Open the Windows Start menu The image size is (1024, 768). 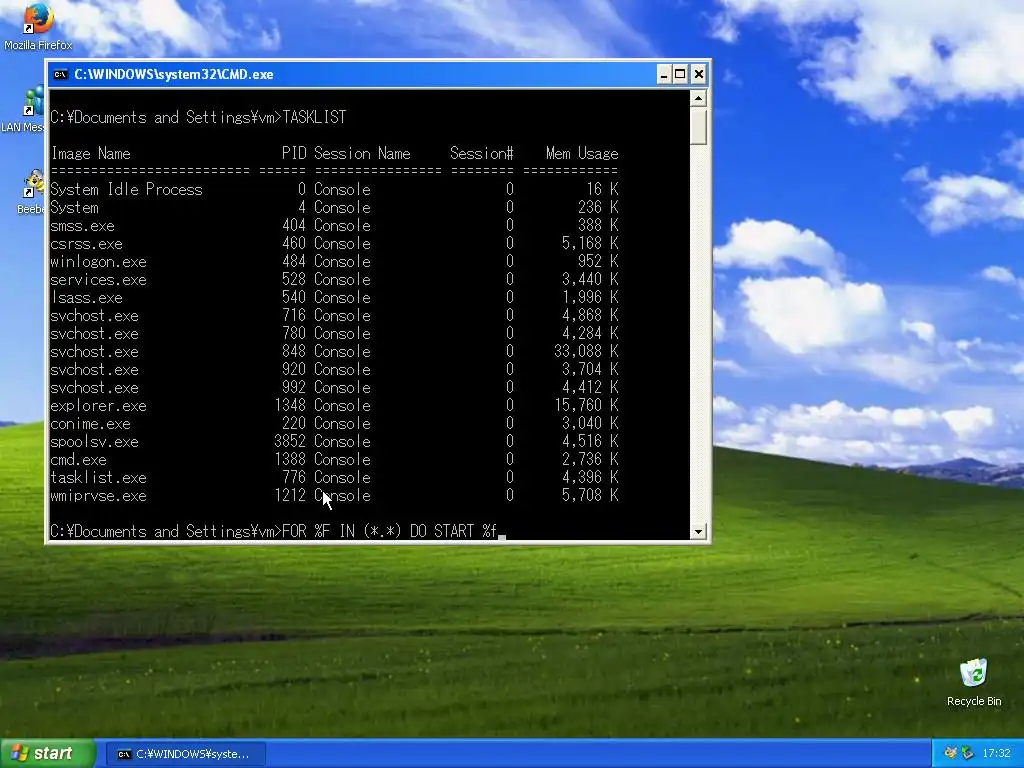click(47, 754)
